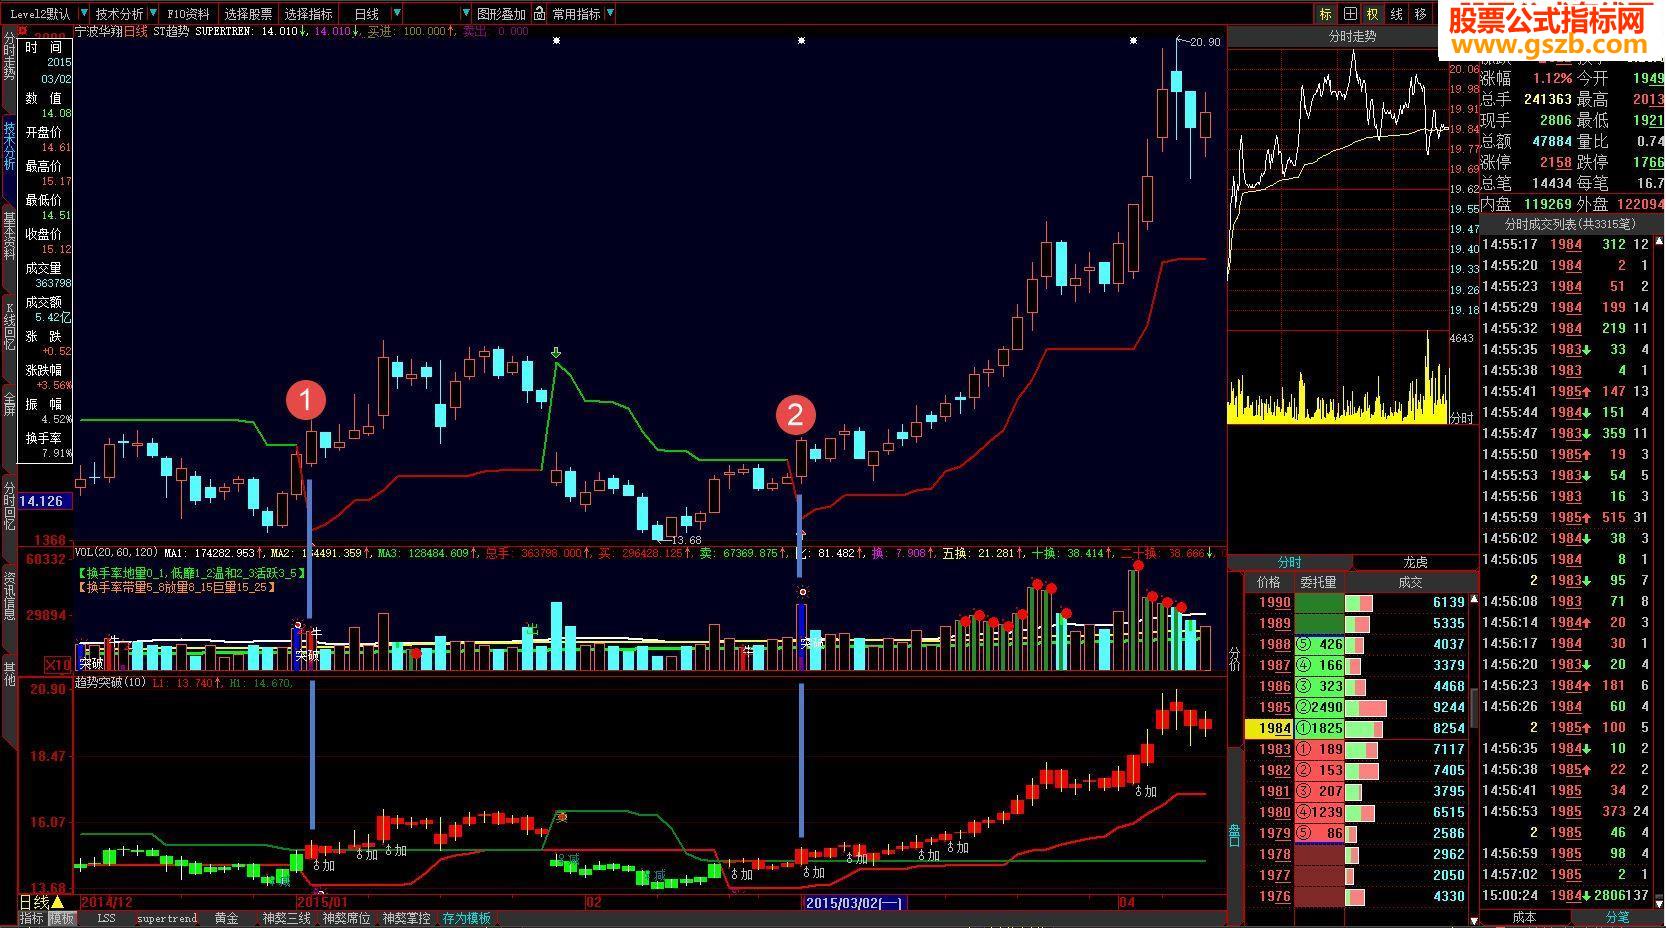Image resolution: width=1666 pixels, height=928 pixels.
Task: Expand the 技术分析 dropdown arrow
Action: tap(153, 14)
